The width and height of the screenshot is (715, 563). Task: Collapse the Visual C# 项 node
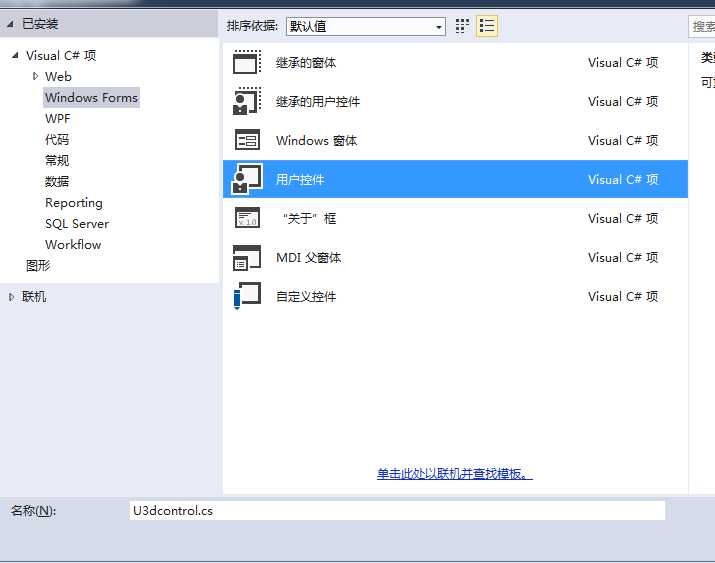click(x=16, y=56)
